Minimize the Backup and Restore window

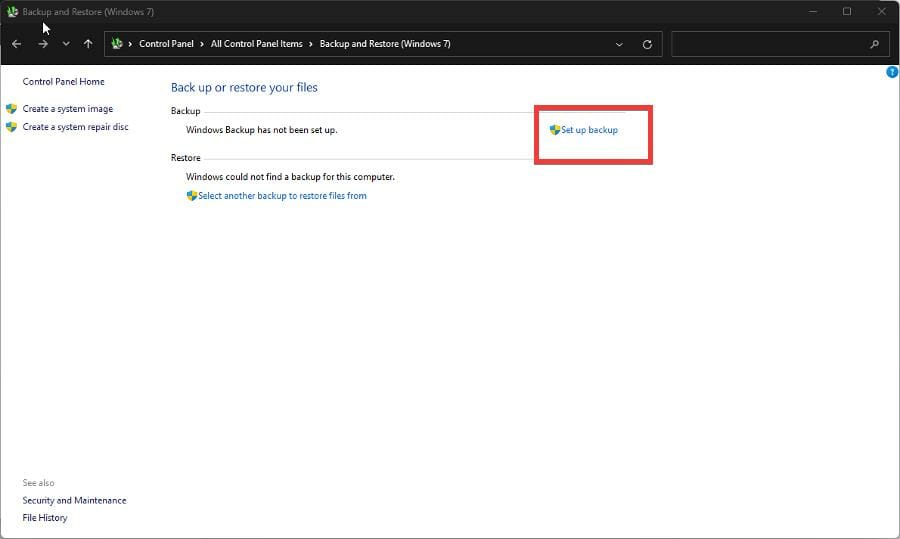[813, 11]
